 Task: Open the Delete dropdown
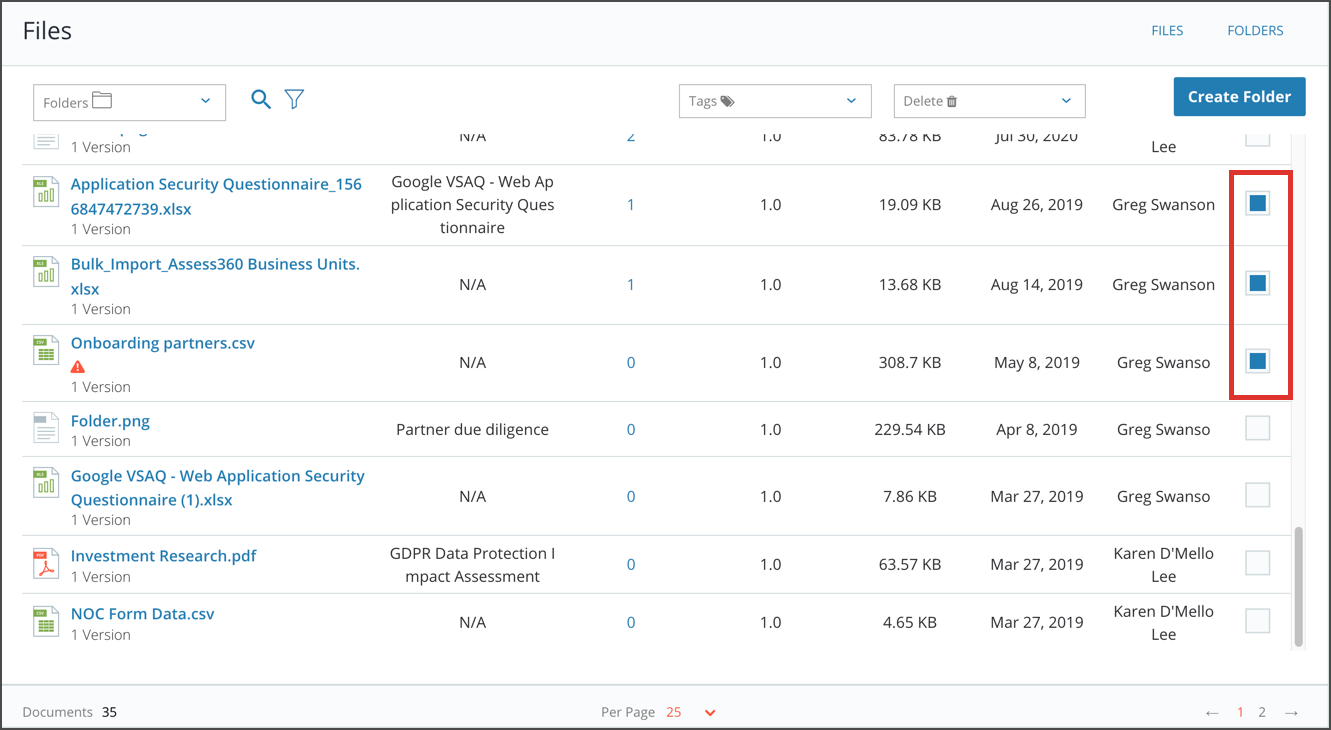point(989,101)
